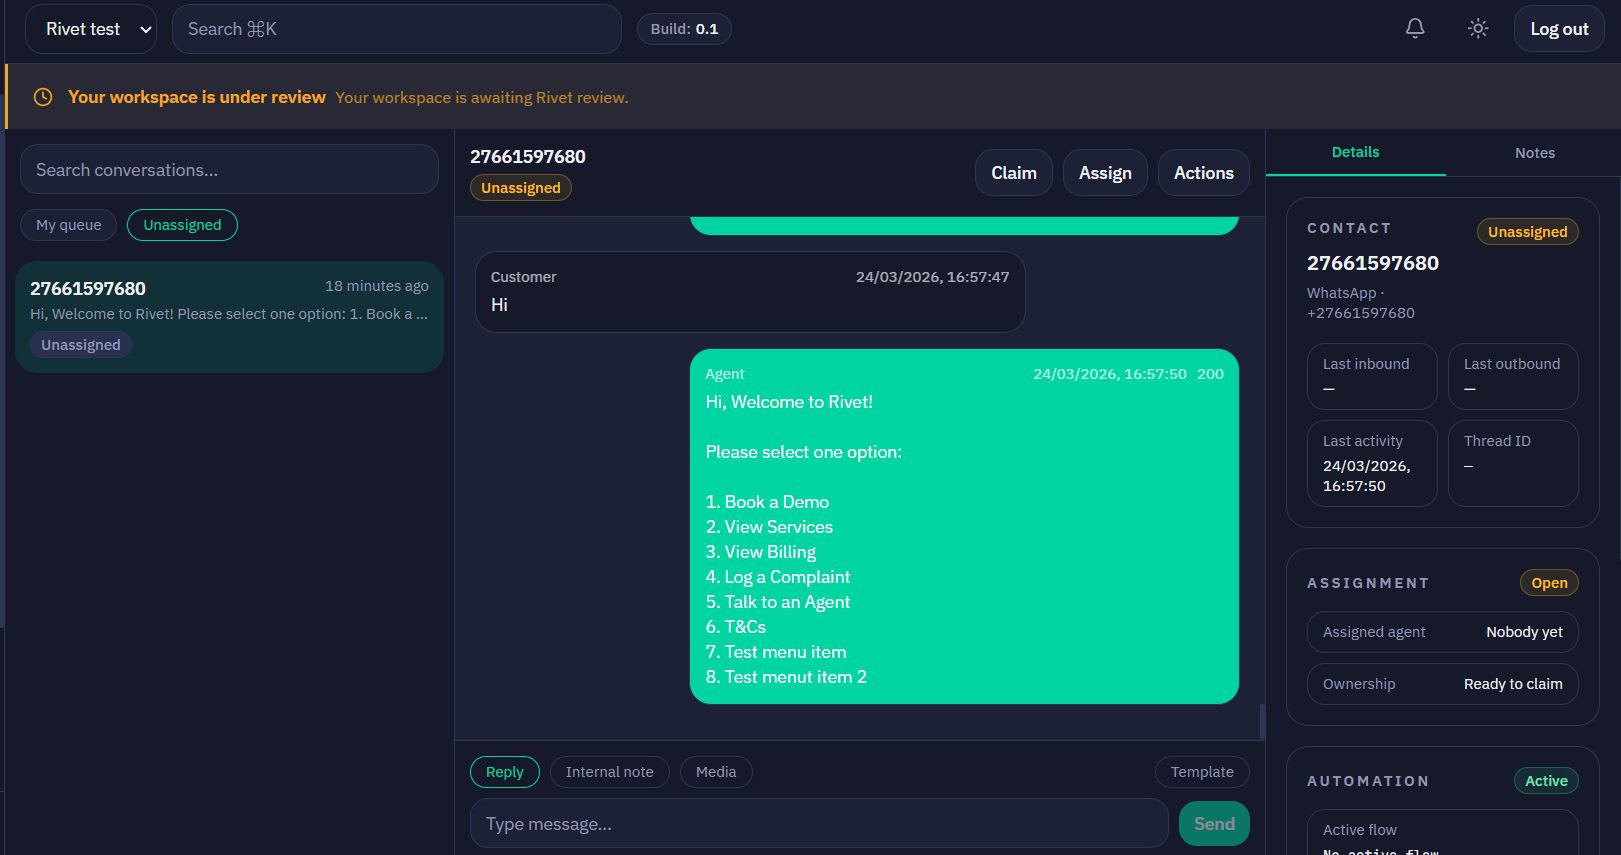Open the Actions menu for conversation
This screenshot has width=1621, height=855.
(1203, 173)
